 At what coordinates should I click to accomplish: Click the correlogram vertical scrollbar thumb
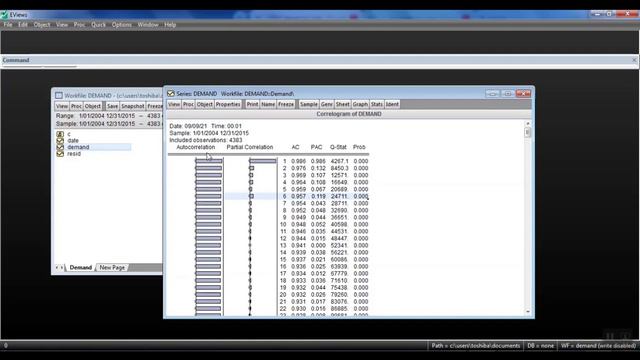click(x=528, y=133)
